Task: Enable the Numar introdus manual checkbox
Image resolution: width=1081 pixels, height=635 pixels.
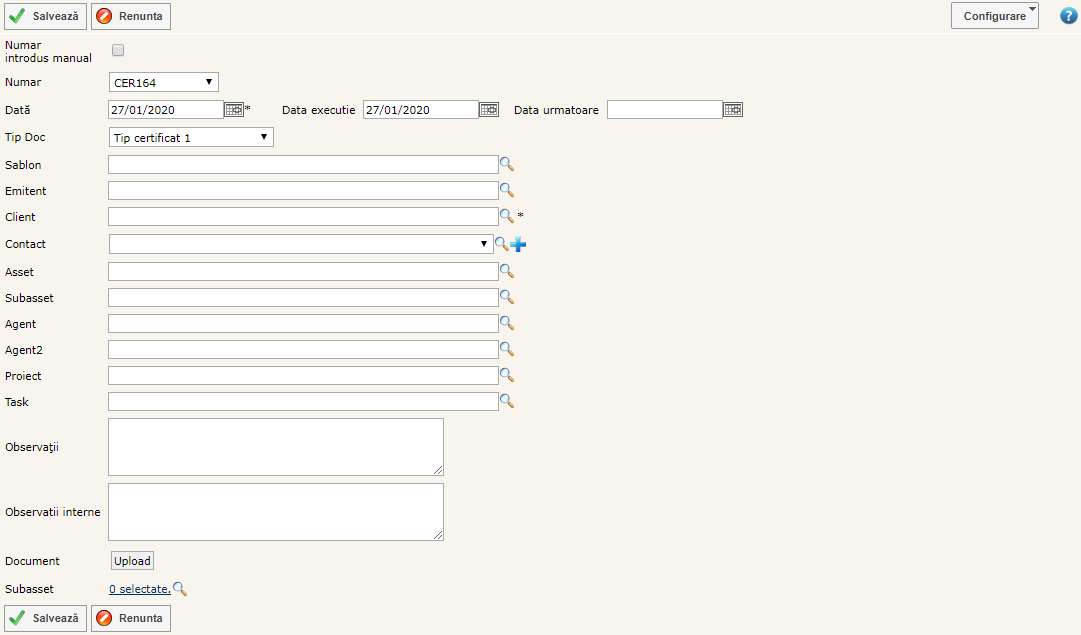Action: [x=118, y=50]
